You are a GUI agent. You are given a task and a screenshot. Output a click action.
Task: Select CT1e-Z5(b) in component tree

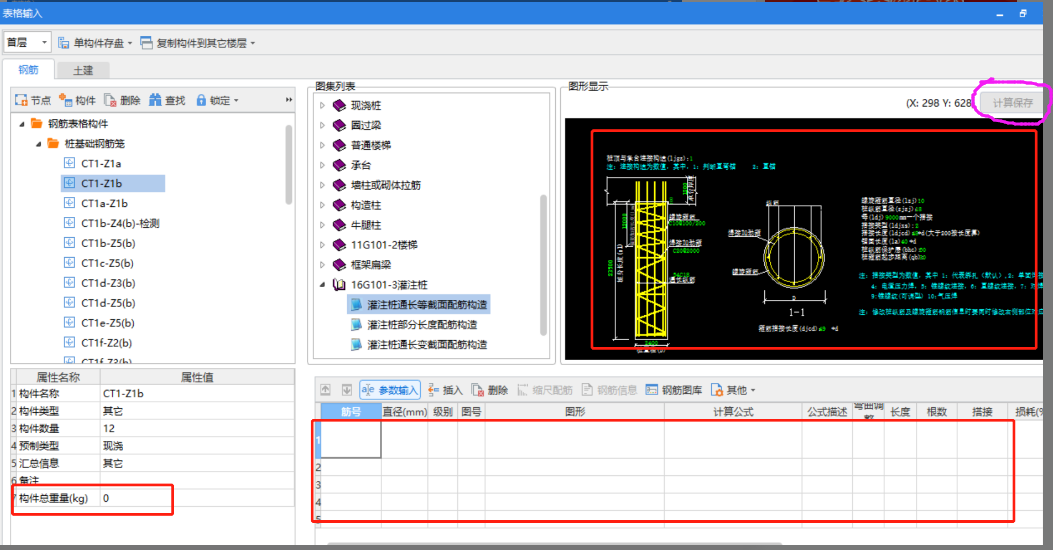(x=107, y=323)
